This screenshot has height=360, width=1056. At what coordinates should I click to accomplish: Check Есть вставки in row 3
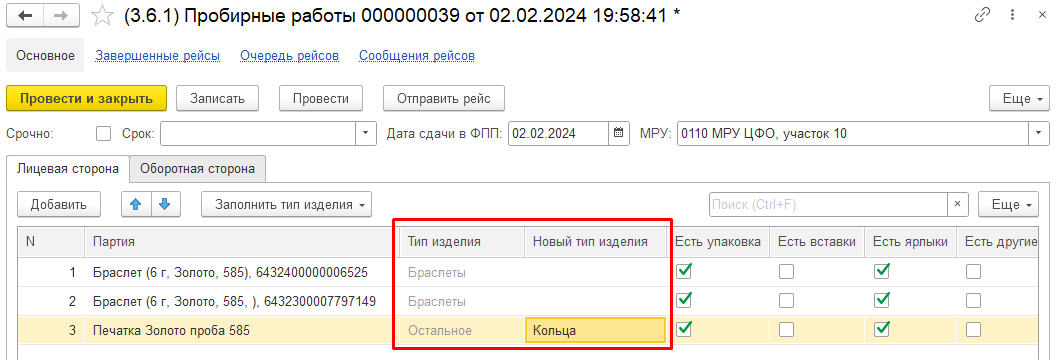pos(786,329)
